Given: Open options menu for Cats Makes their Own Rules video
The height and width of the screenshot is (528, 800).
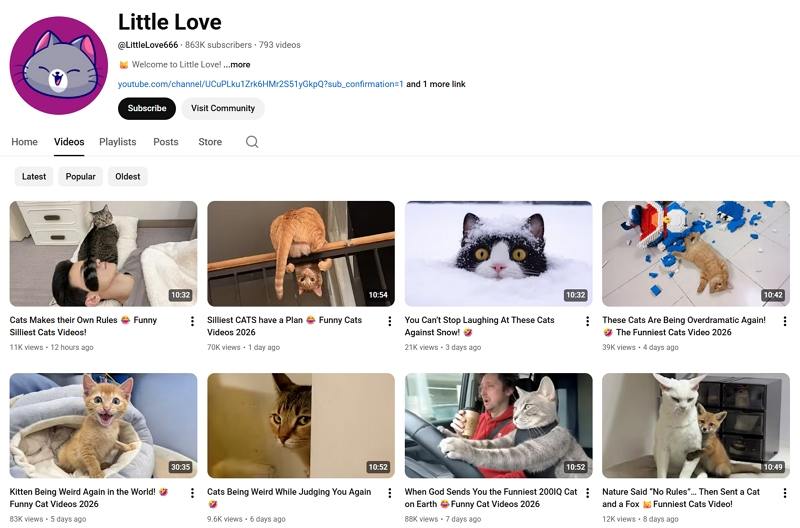Looking at the screenshot, I should click(x=192, y=321).
